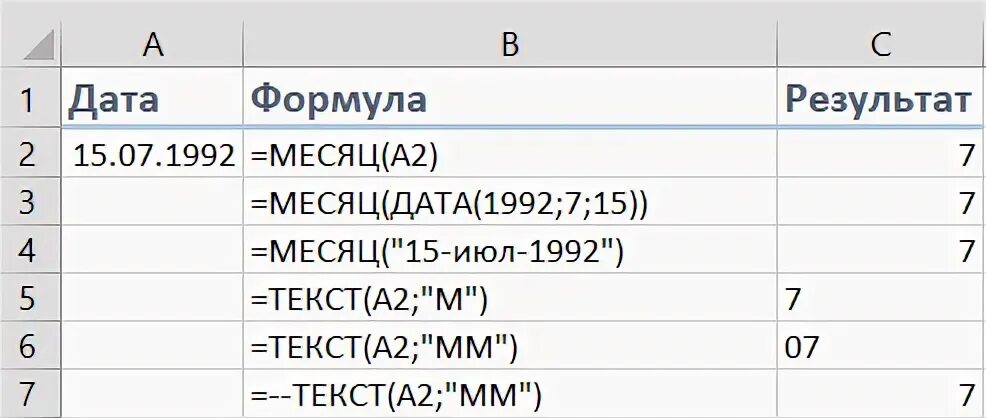Screen dimensions: 986x418
Task: Select row 4 header
Action: 30,251
